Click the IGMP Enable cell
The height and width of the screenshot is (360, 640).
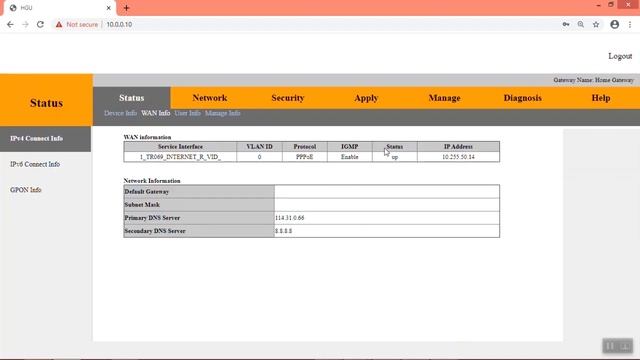pyautogui.click(x=350, y=157)
